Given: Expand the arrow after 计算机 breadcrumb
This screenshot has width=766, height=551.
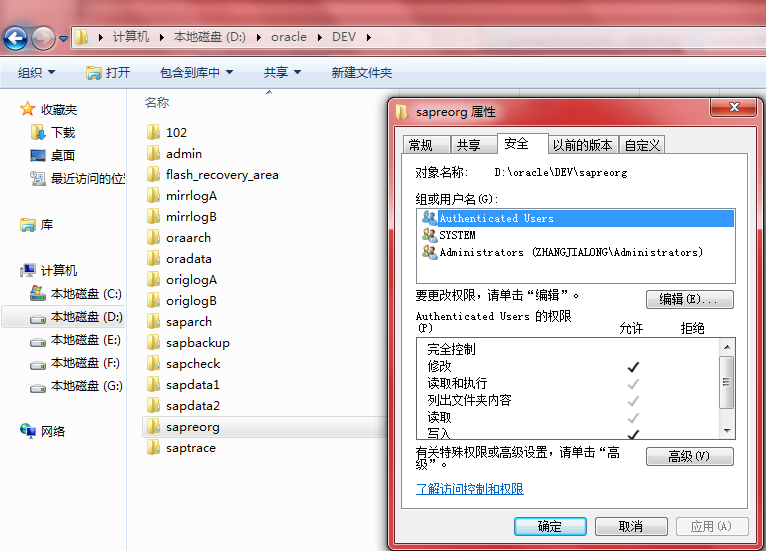Looking at the screenshot, I should coord(161,37).
